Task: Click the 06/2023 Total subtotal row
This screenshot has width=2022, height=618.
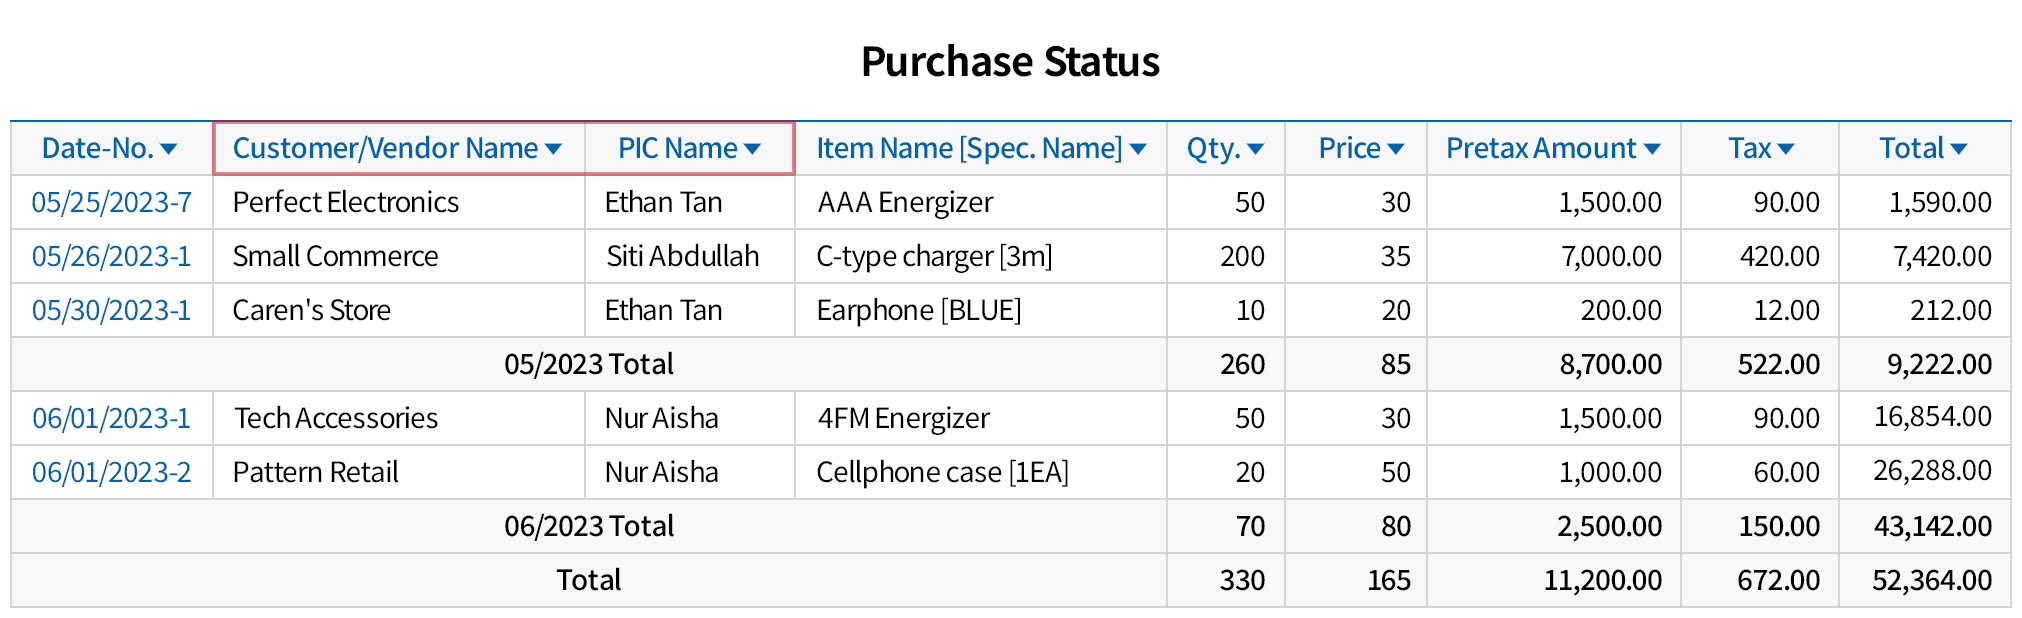Action: click(x=588, y=527)
